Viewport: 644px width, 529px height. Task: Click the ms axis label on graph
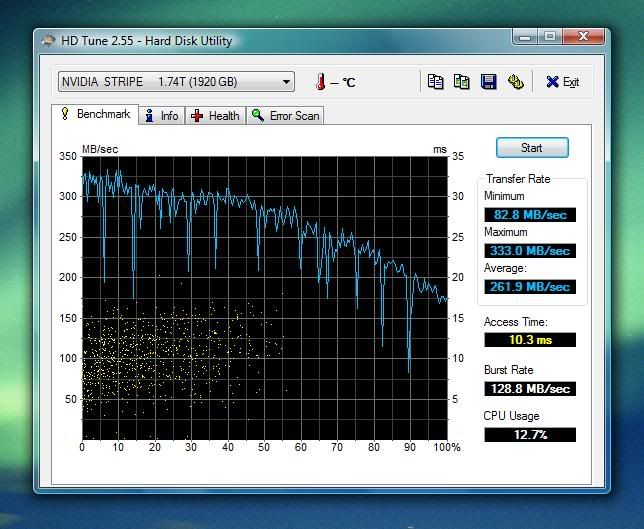point(440,150)
